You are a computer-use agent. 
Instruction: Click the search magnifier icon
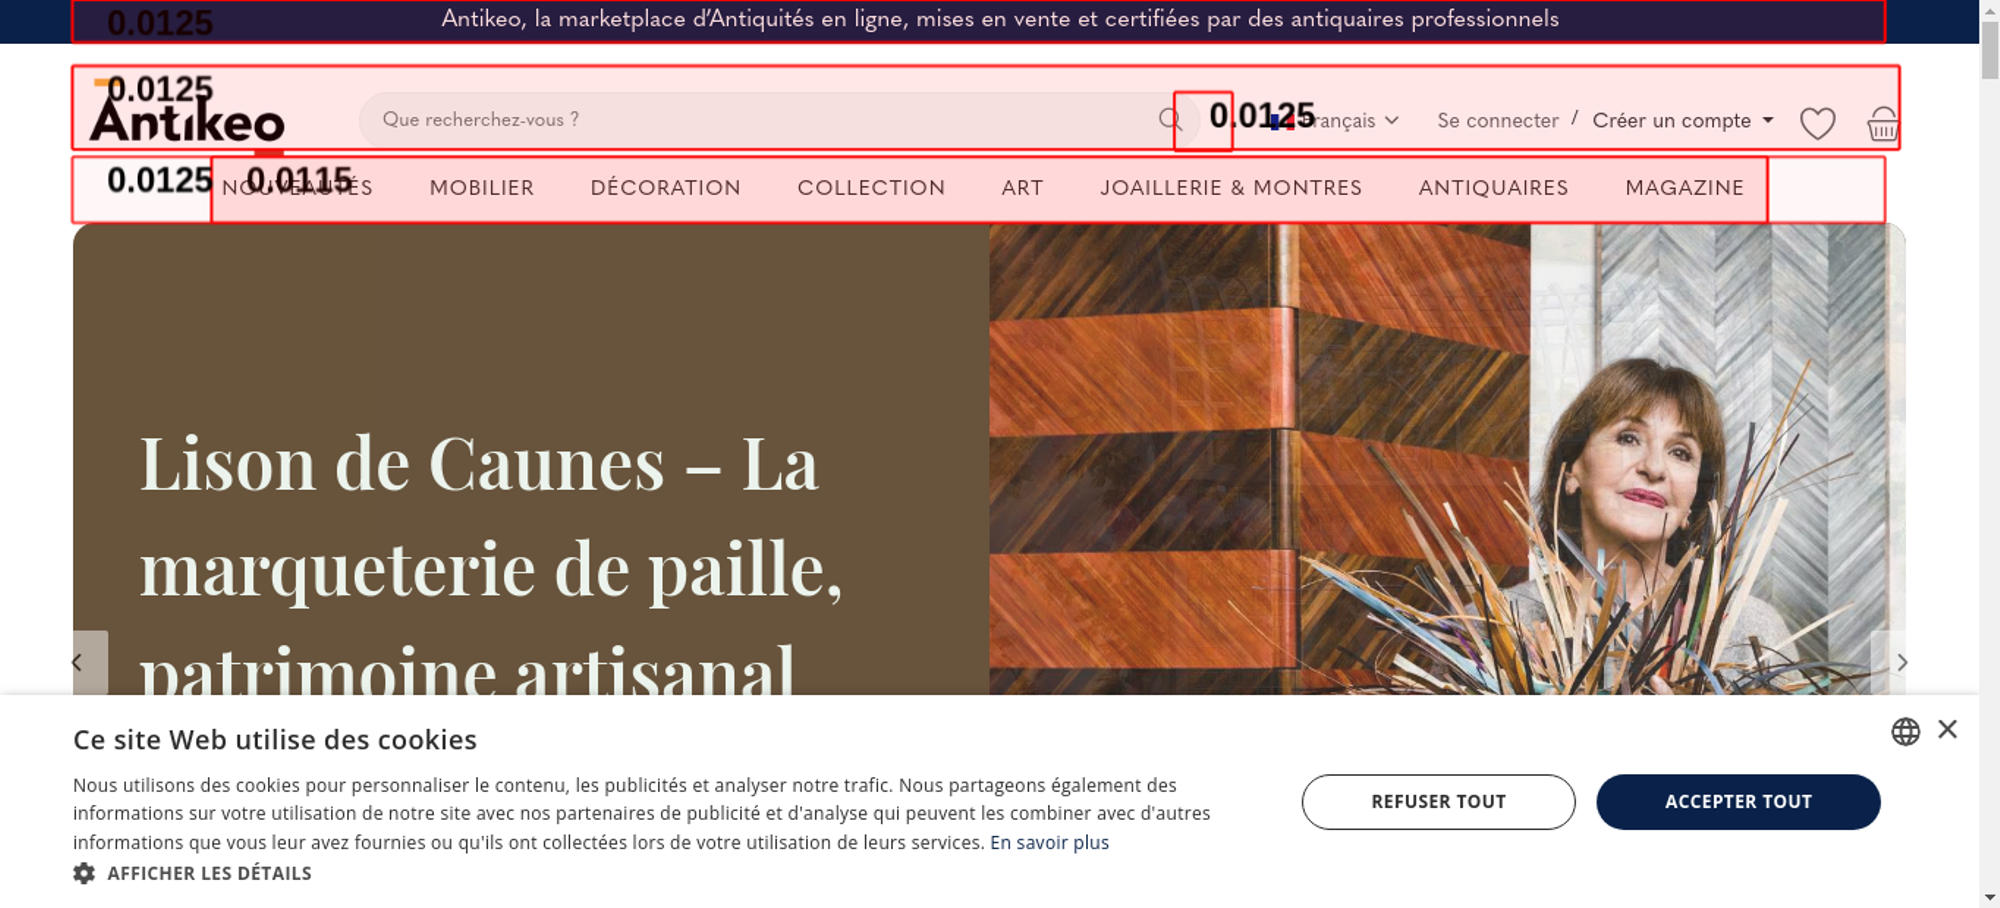point(1170,120)
